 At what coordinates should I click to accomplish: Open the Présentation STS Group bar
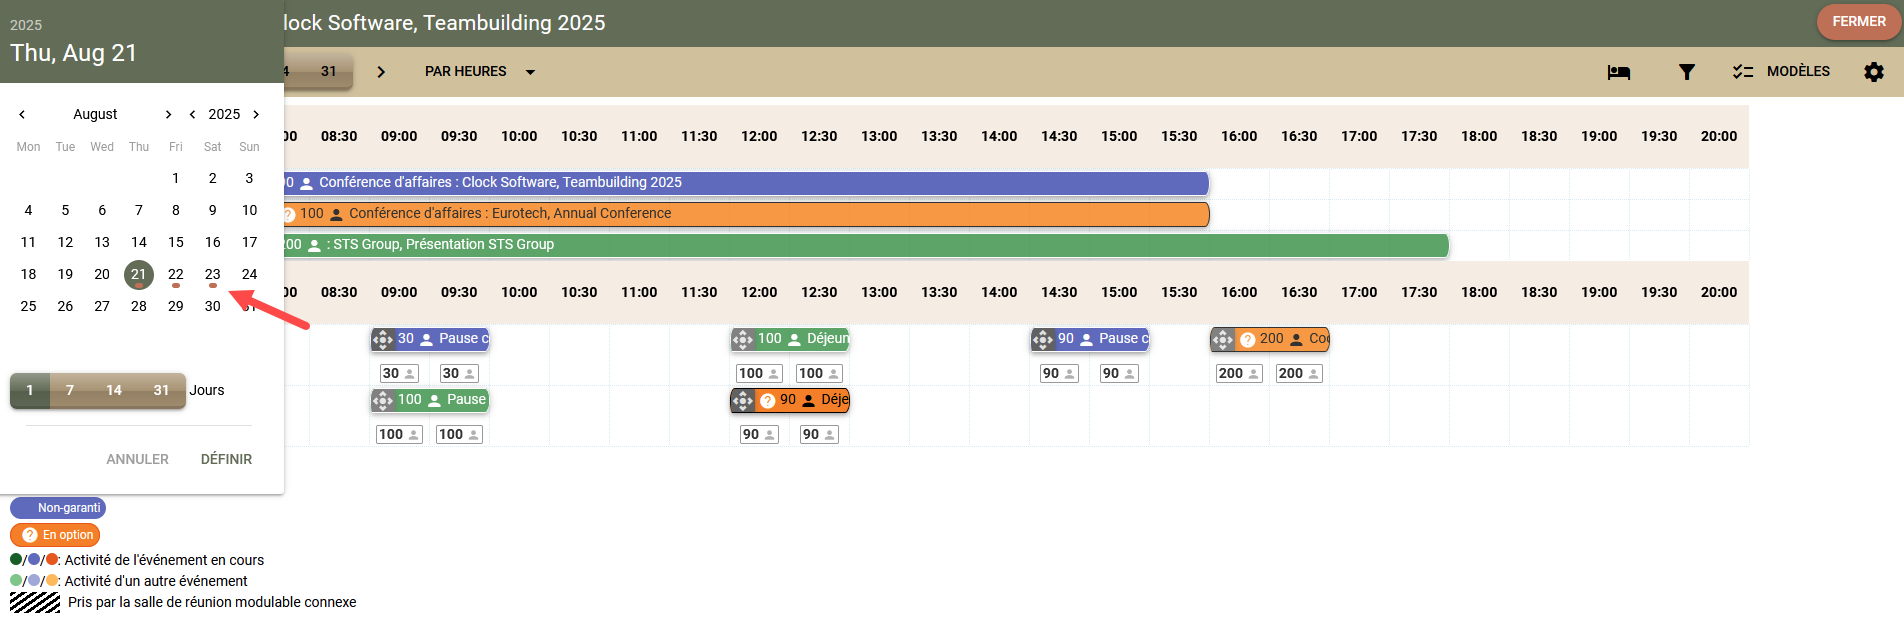866,245
